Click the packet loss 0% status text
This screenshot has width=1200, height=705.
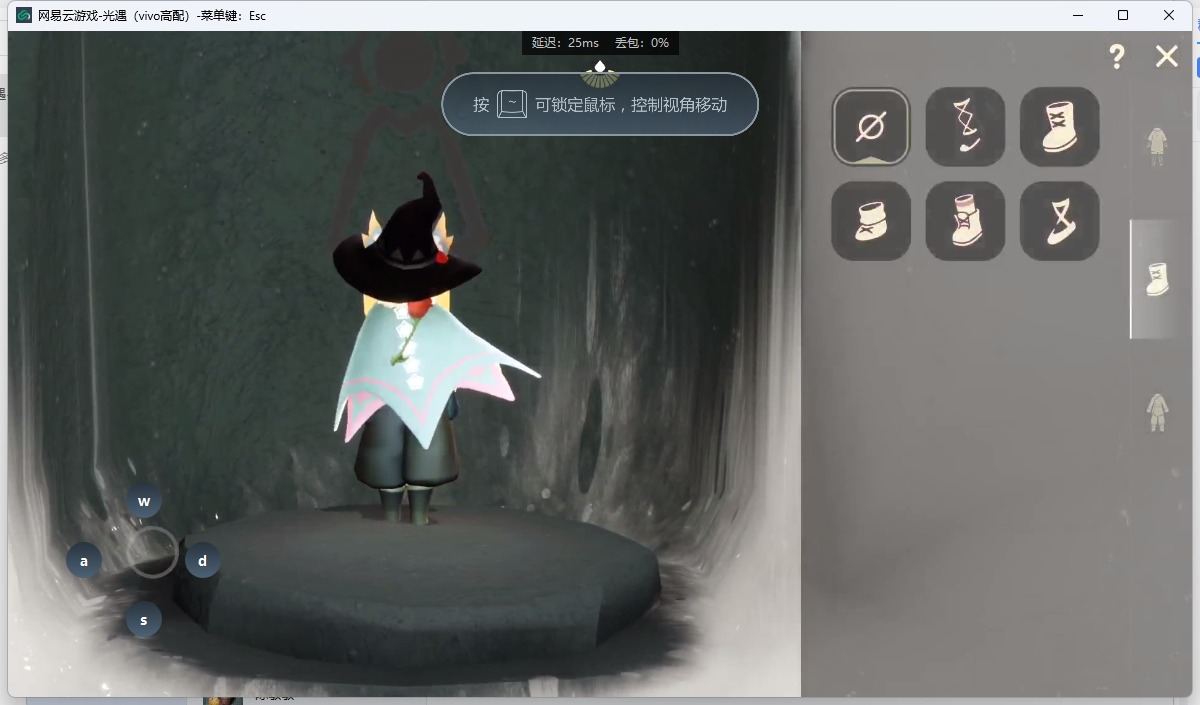tap(642, 43)
